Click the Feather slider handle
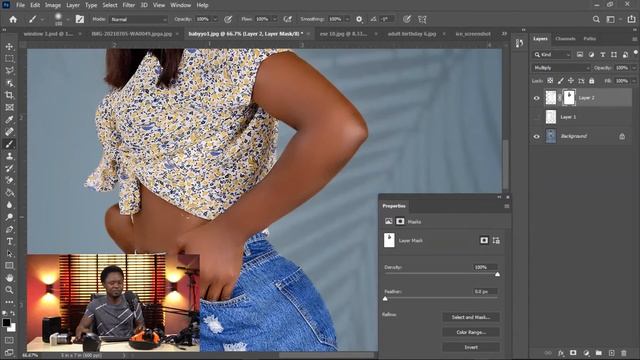Screen dimensions: 640x360 (x=385, y=299)
